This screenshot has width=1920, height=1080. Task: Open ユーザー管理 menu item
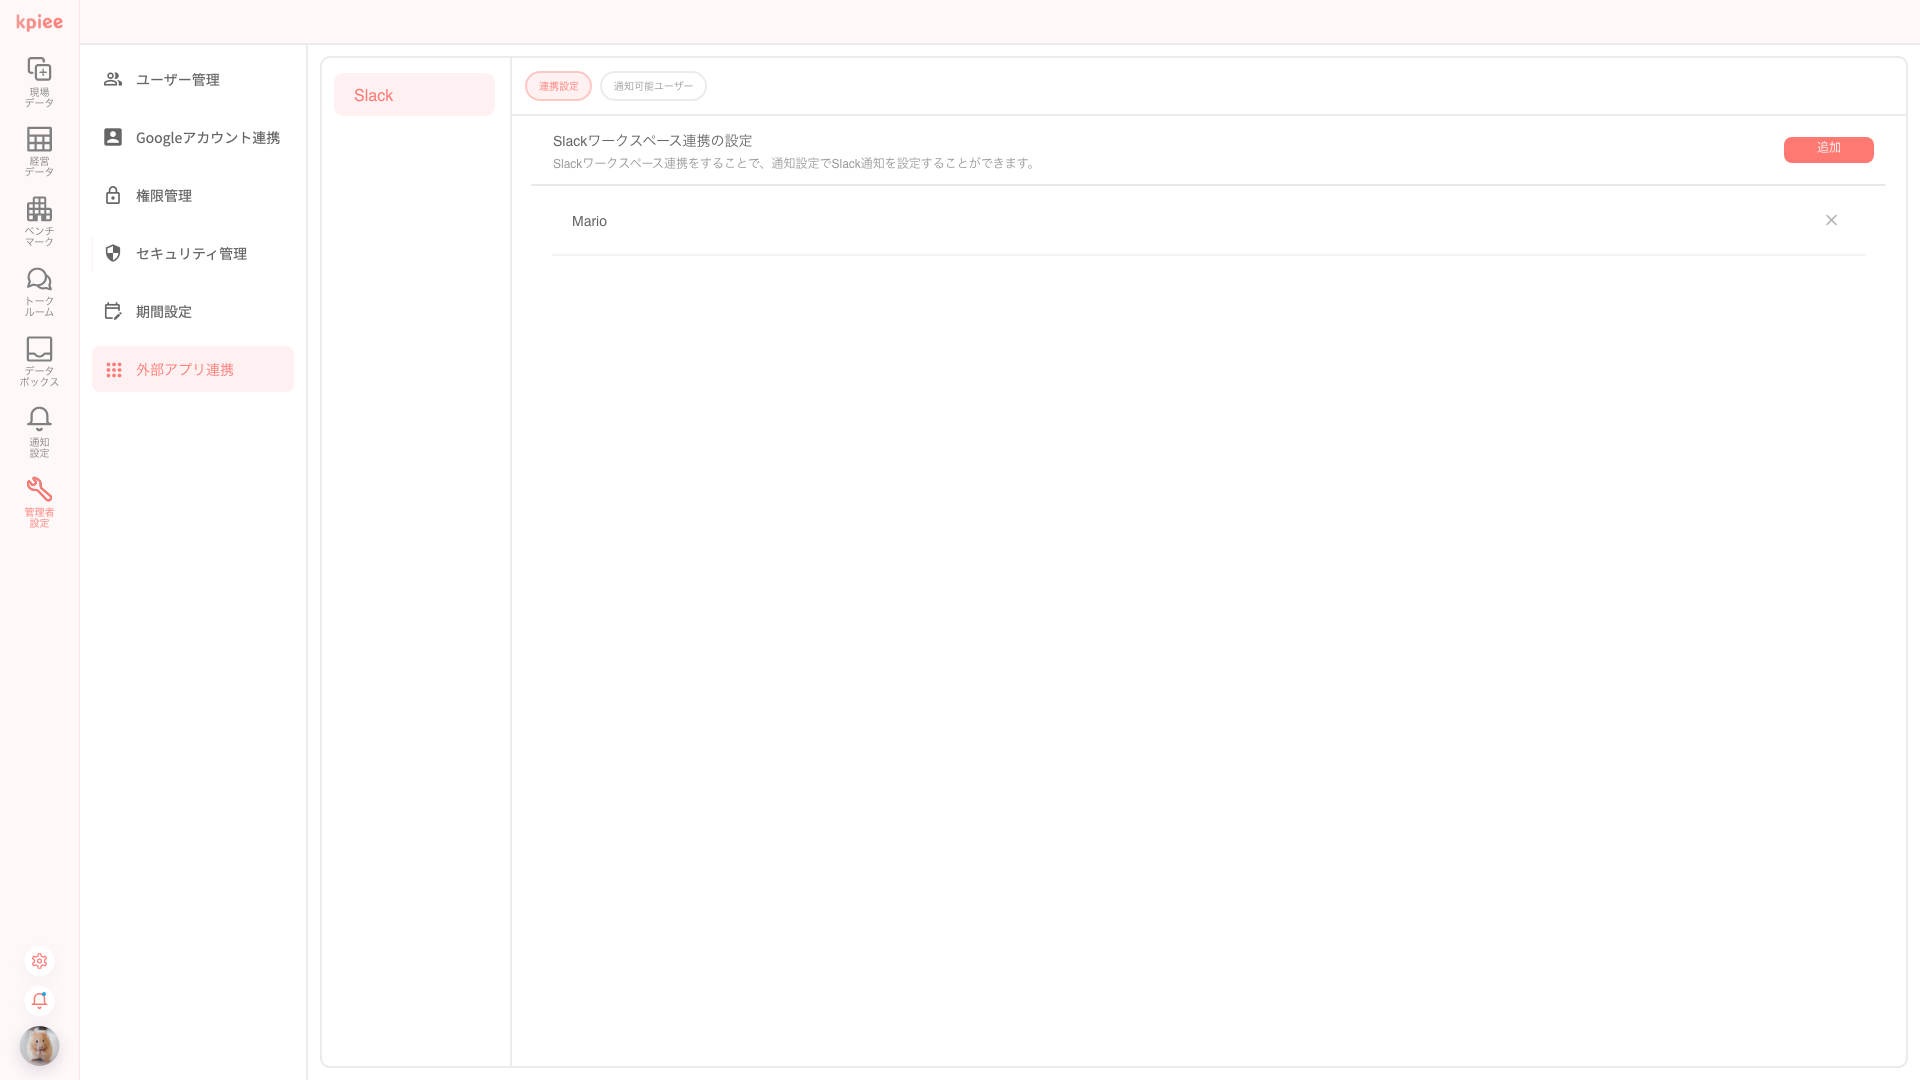pos(177,80)
